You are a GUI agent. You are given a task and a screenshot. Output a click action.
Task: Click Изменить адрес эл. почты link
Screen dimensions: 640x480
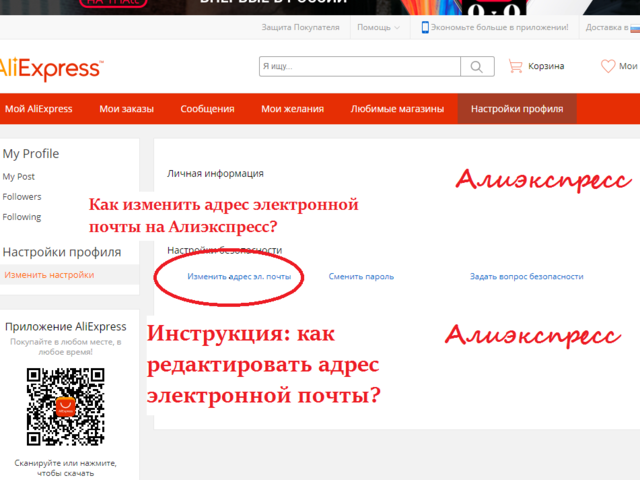click(x=239, y=276)
